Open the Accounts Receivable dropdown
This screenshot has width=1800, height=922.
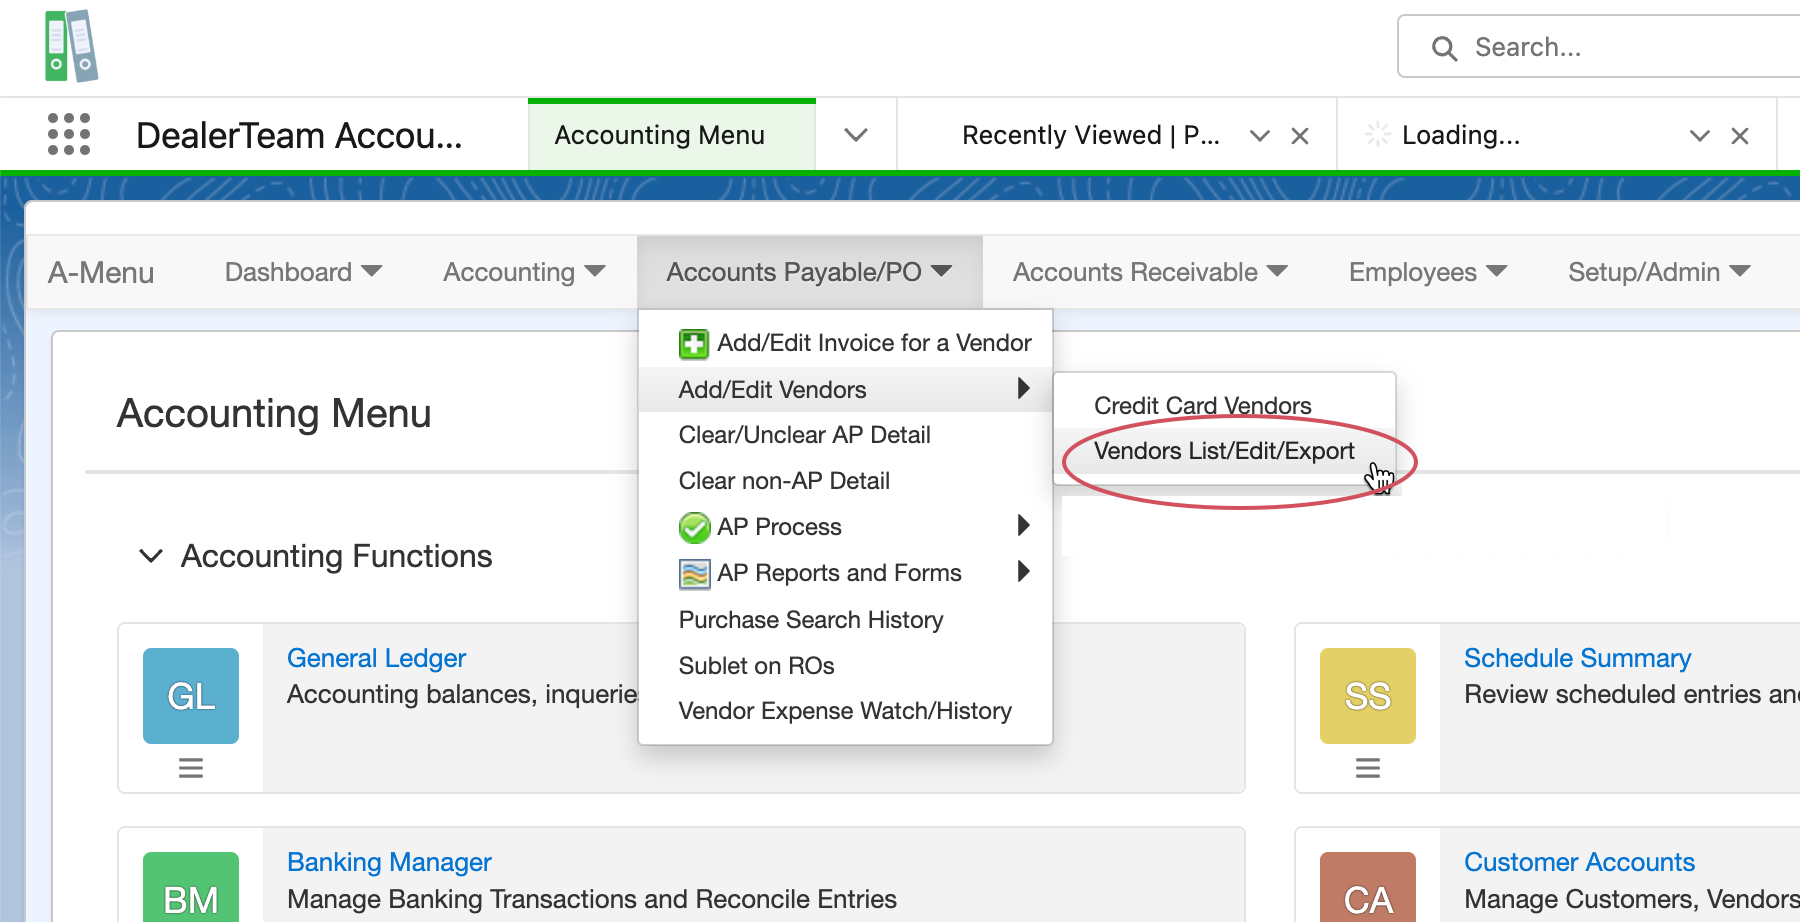tap(1150, 272)
